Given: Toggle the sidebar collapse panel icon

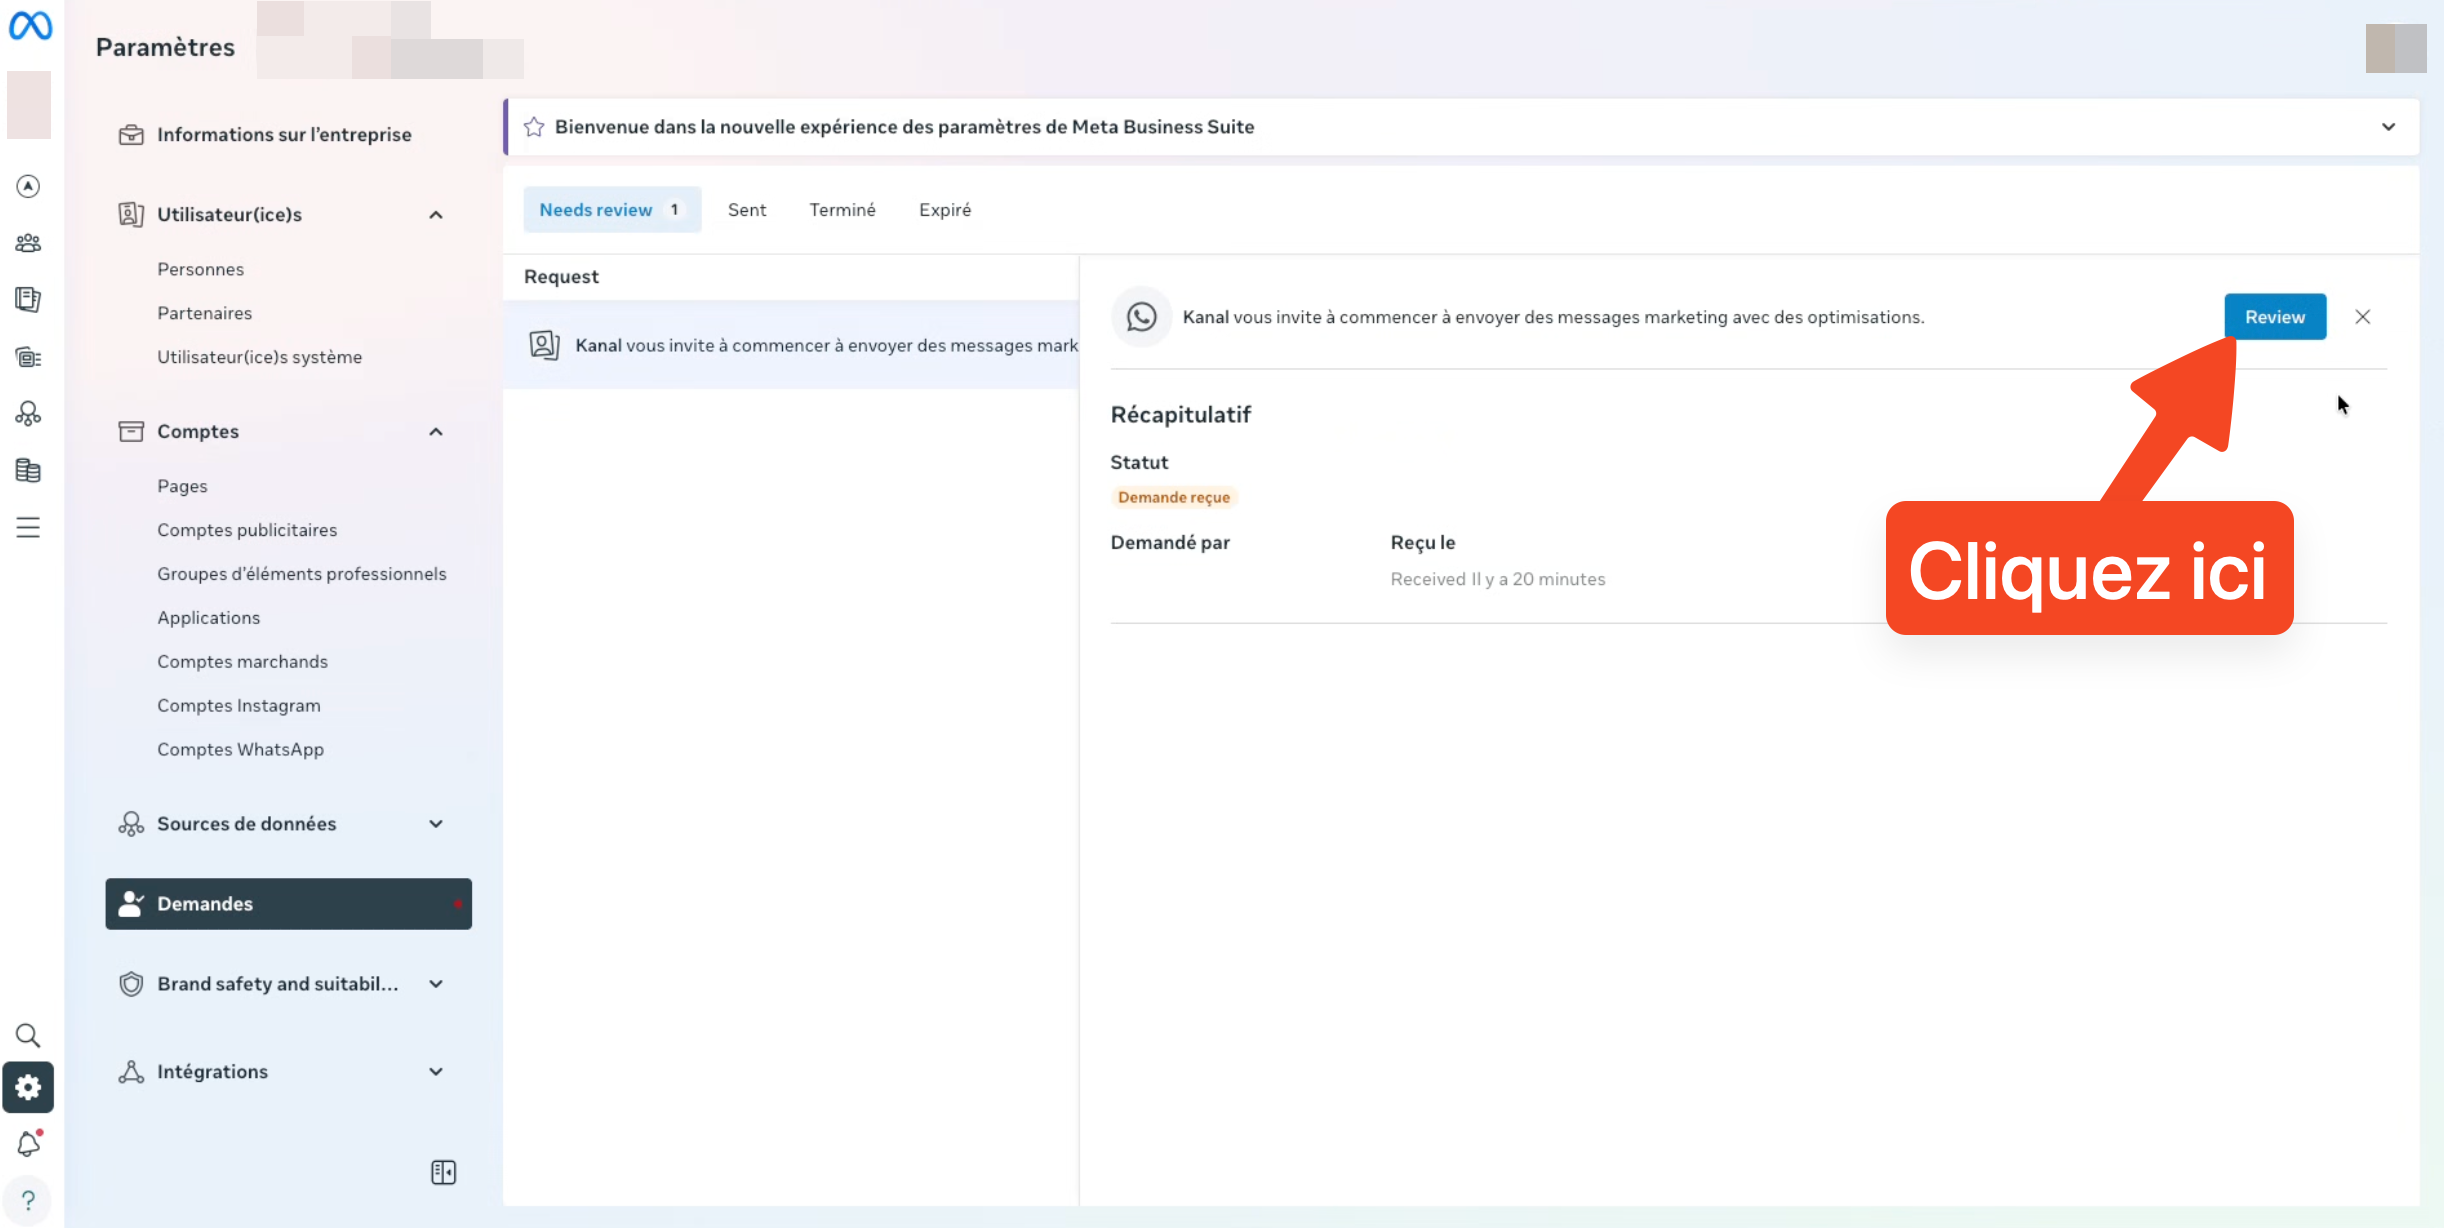Looking at the screenshot, I should coord(443,1172).
